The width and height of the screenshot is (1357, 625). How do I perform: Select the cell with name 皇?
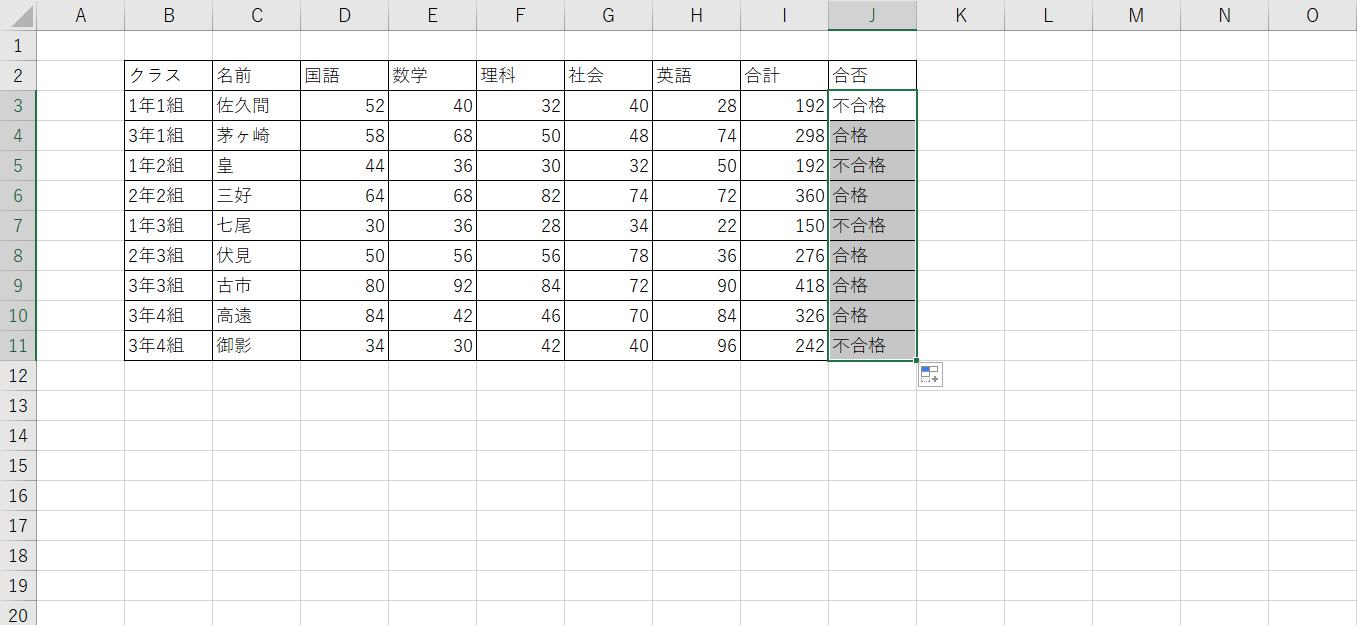click(x=256, y=165)
